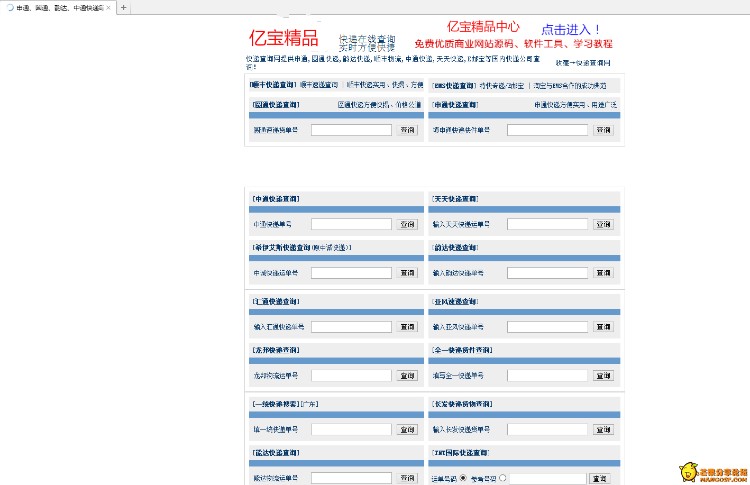Click the 亿宝精品 red logo

tap(284, 38)
